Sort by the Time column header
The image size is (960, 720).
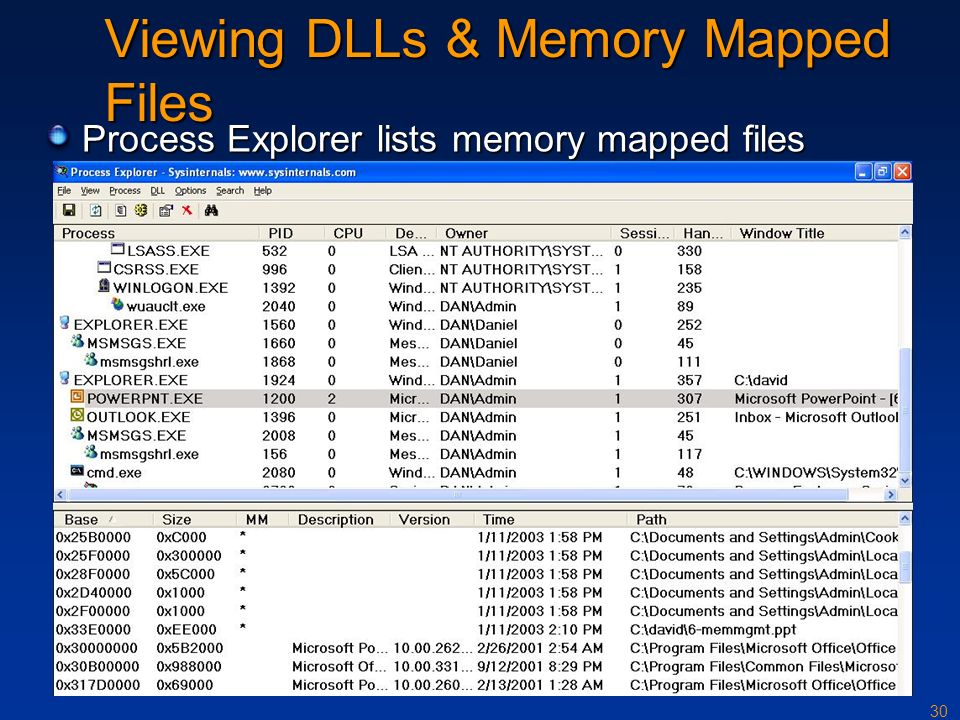pos(551,520)
